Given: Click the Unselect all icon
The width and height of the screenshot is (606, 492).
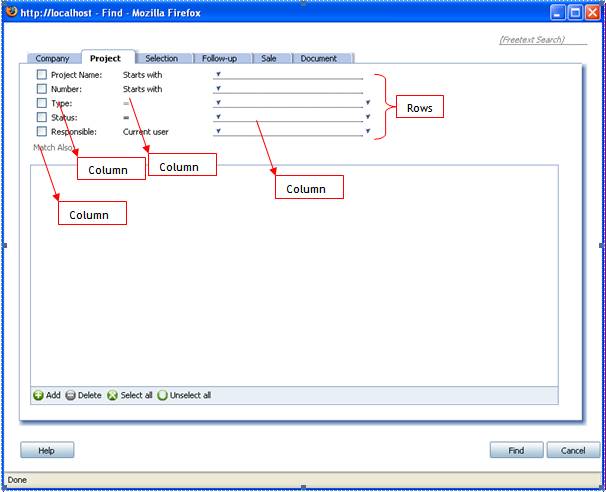Looking at the screenshot, I should [162, 395].
